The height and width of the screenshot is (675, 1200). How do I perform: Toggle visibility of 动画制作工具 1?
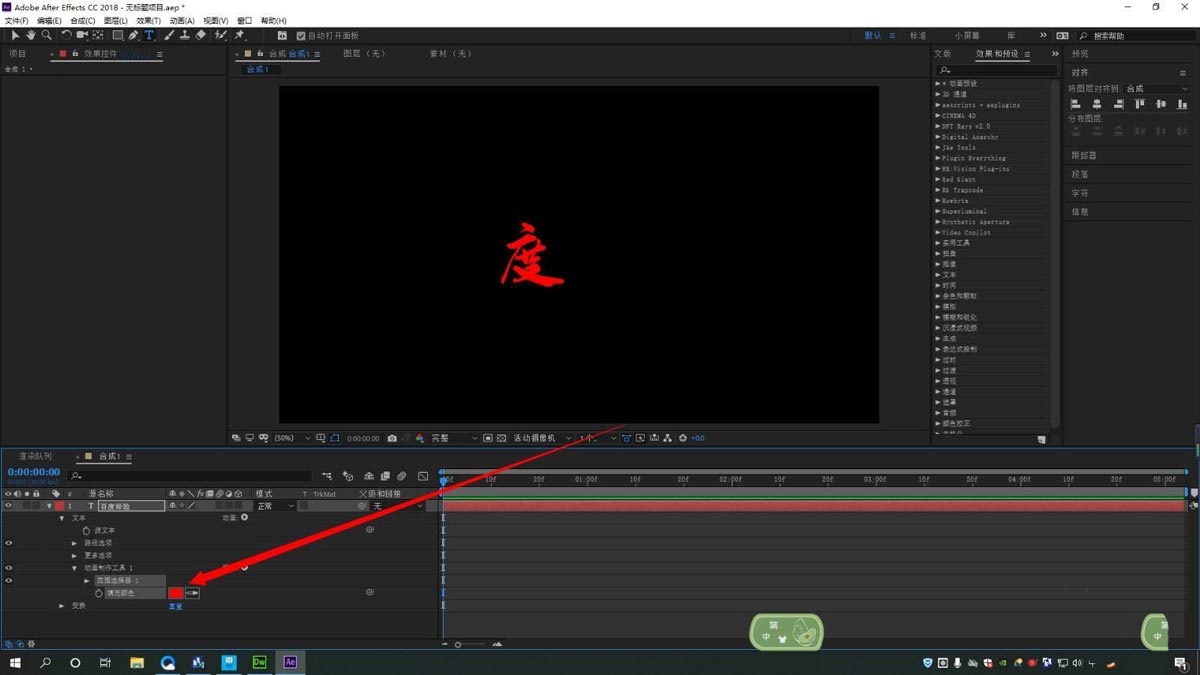8,568
